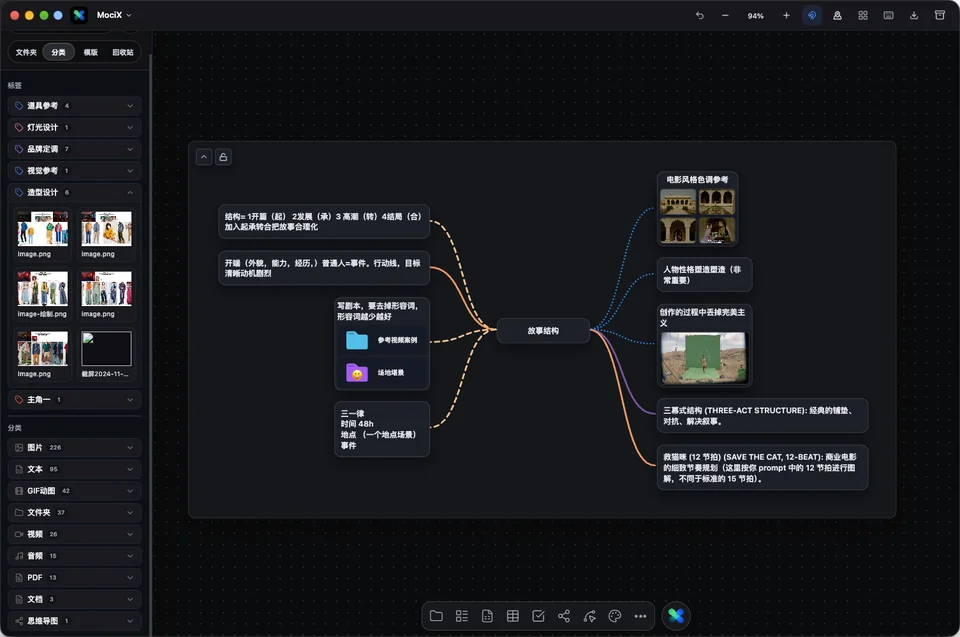This screenshot has width=960, height=637.
Task: Toggle the lock on the canvas frame
Action: coord(223,157)
